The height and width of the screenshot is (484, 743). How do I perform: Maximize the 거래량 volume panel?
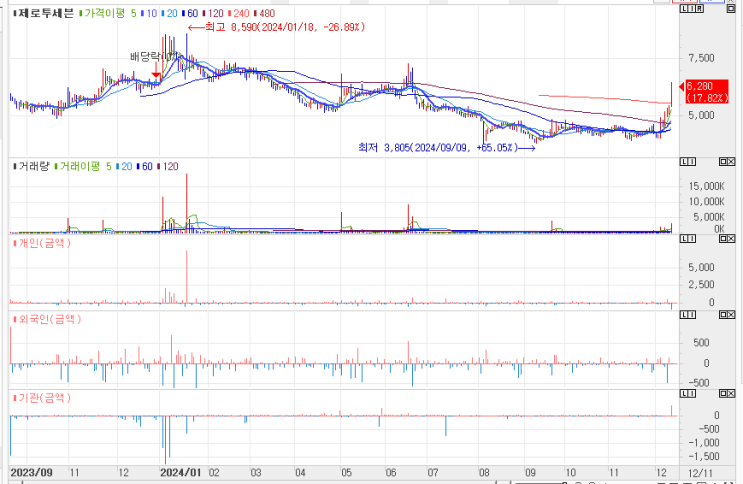[723, 162]
